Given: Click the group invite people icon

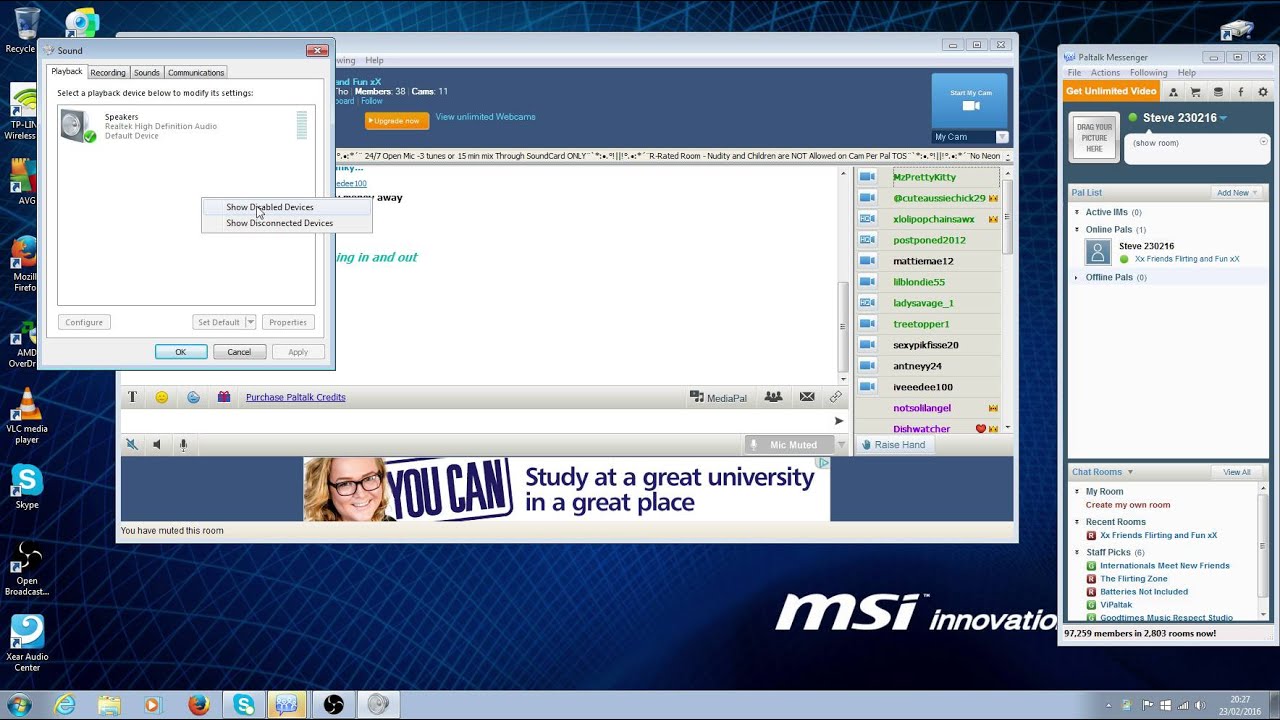Looking at the screenshot, I should click(x=773, y=397).
